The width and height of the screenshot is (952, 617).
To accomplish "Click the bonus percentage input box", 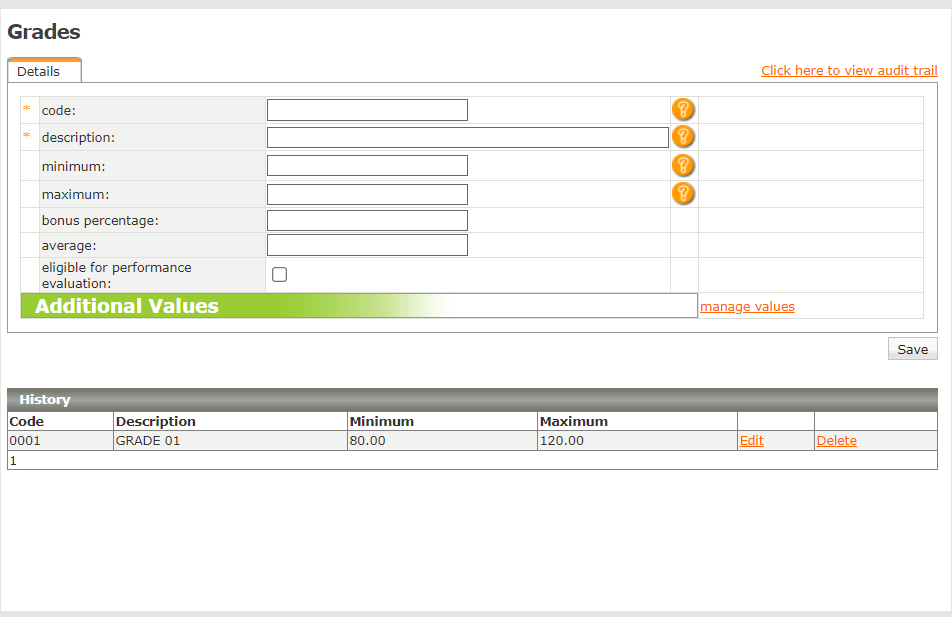I will (367, 220).
